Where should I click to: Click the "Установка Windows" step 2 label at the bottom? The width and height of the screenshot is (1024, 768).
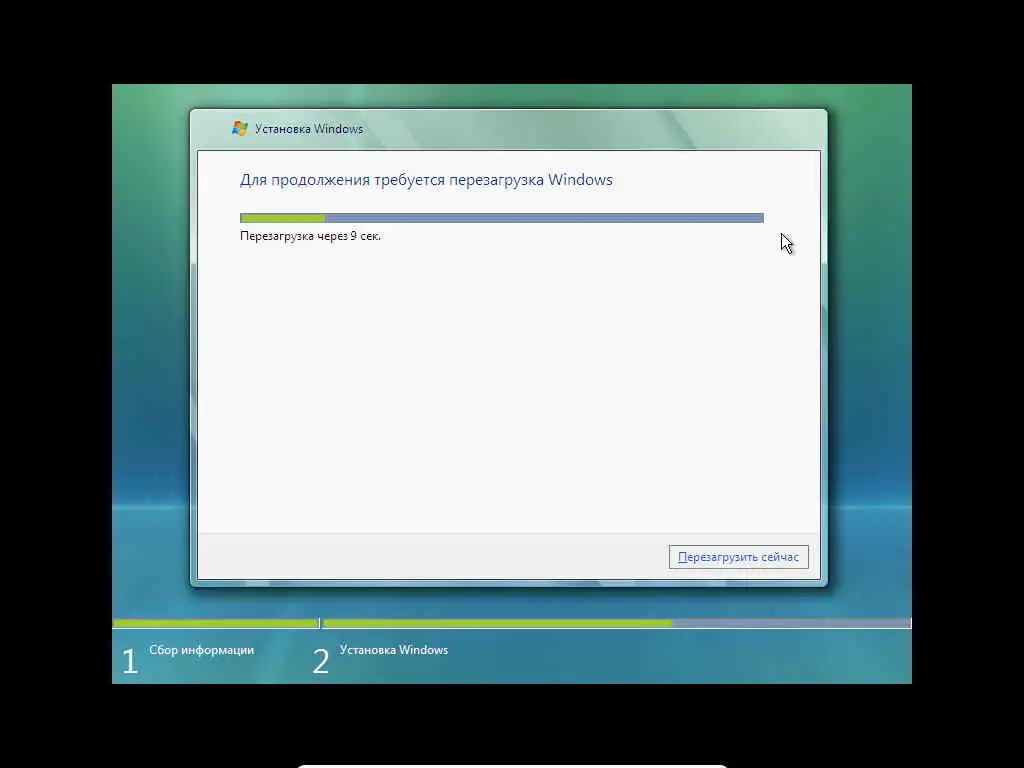[x=394, y=650]
